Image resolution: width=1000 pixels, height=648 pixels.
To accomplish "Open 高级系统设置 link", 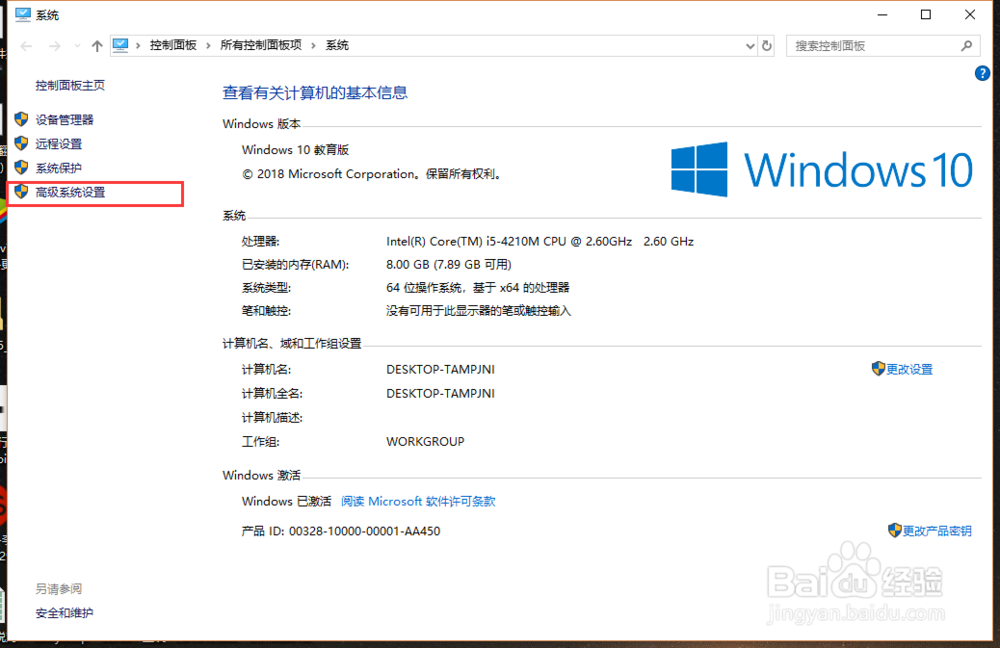I will pos(70,193).
